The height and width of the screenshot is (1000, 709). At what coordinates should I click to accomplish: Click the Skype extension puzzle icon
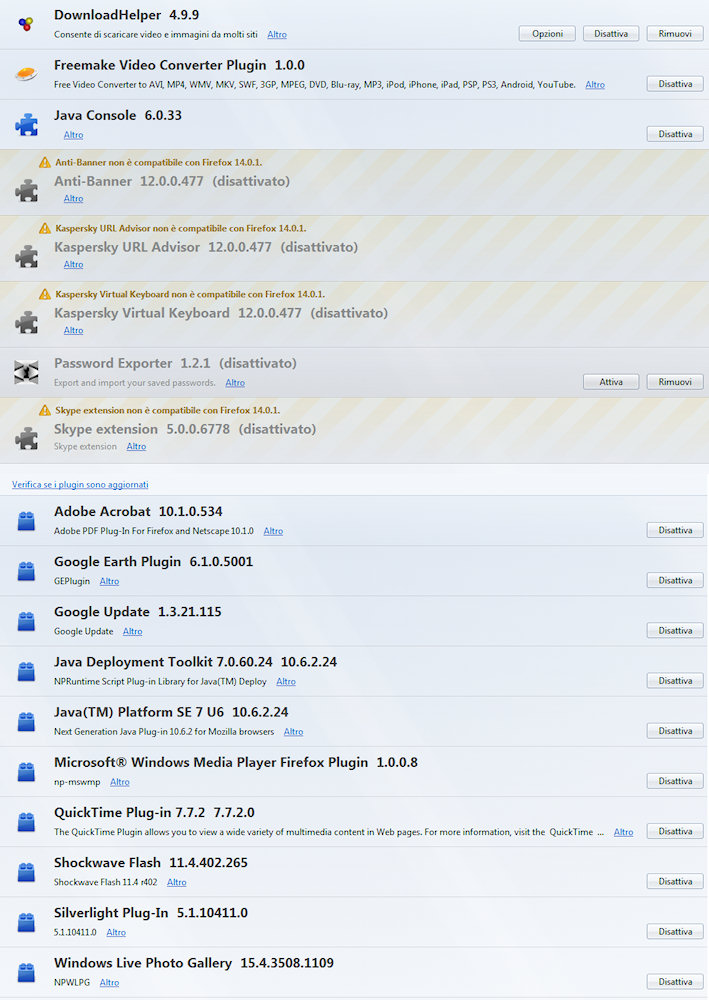tap(26, 438)
